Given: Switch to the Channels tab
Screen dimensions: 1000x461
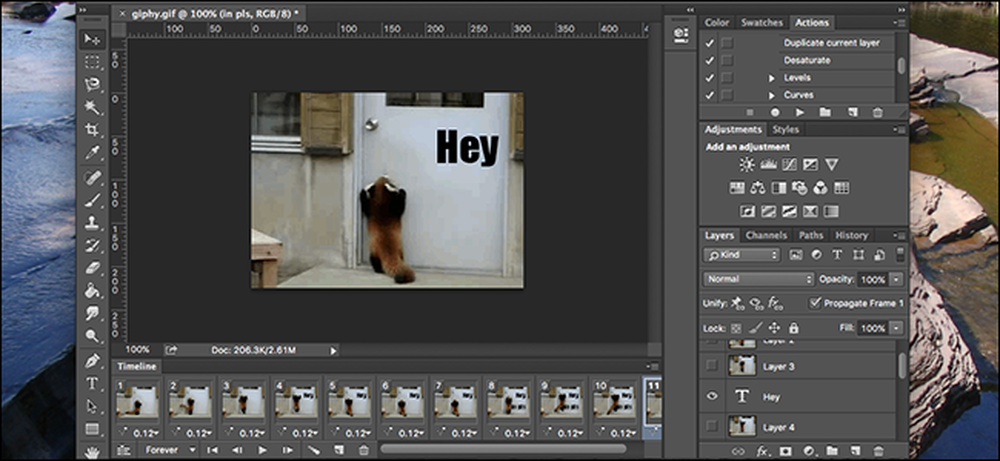Looking at the screenshot, I should click(x=767, y=235).
